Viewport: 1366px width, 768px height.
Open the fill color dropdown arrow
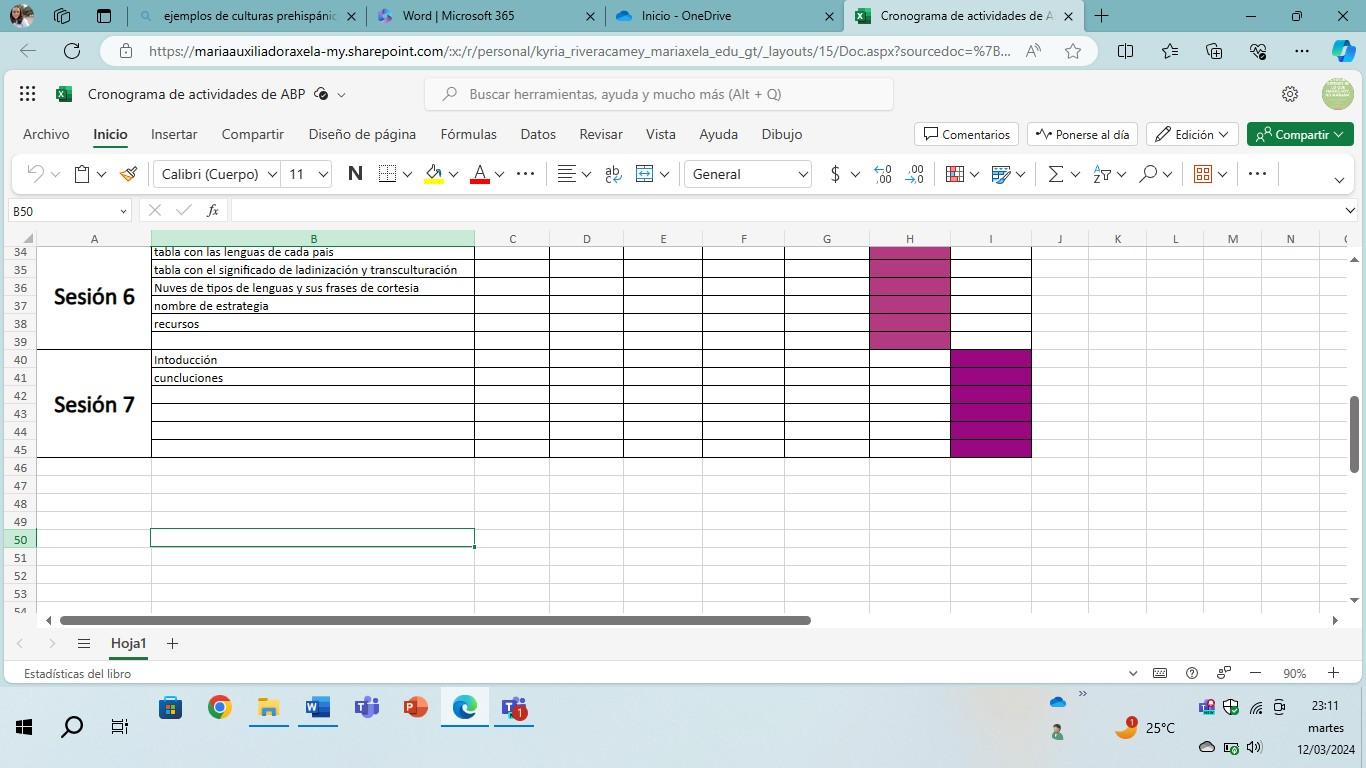point(453,174)
